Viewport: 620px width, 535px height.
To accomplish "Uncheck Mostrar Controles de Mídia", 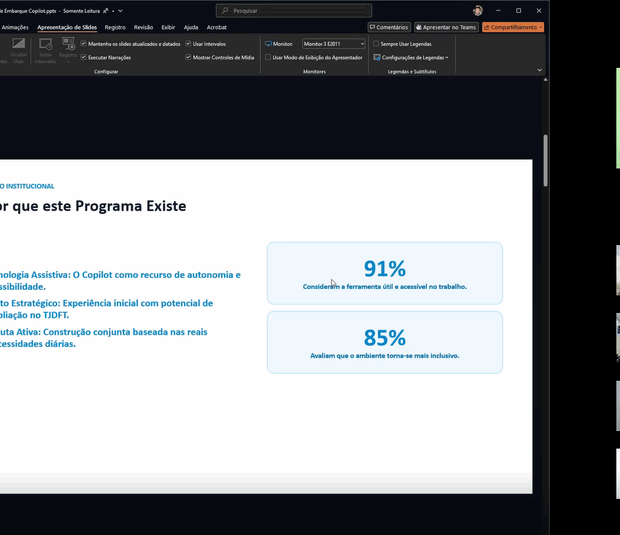I will tap(188, 57).
